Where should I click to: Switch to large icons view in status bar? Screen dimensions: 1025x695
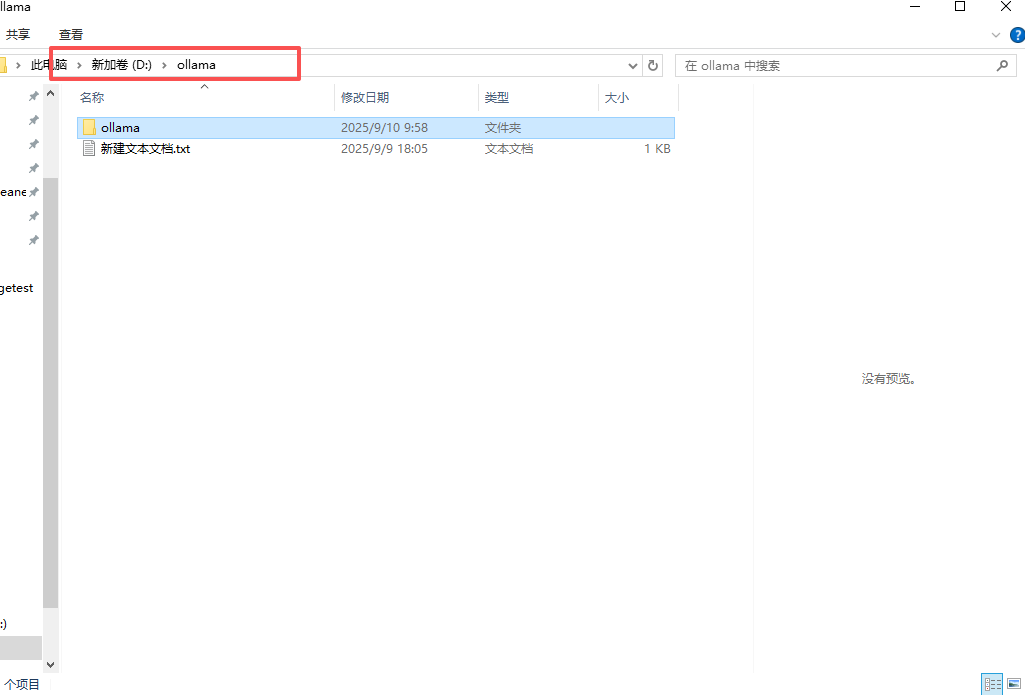[x=1014, y=685]
